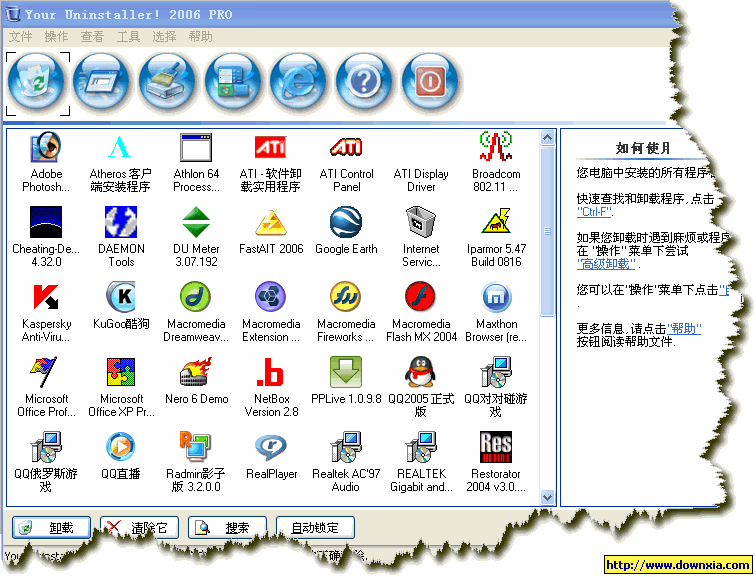Select Microsoft Office Professional icon
This screenshot has width=756, height=577.
(44, 372)
